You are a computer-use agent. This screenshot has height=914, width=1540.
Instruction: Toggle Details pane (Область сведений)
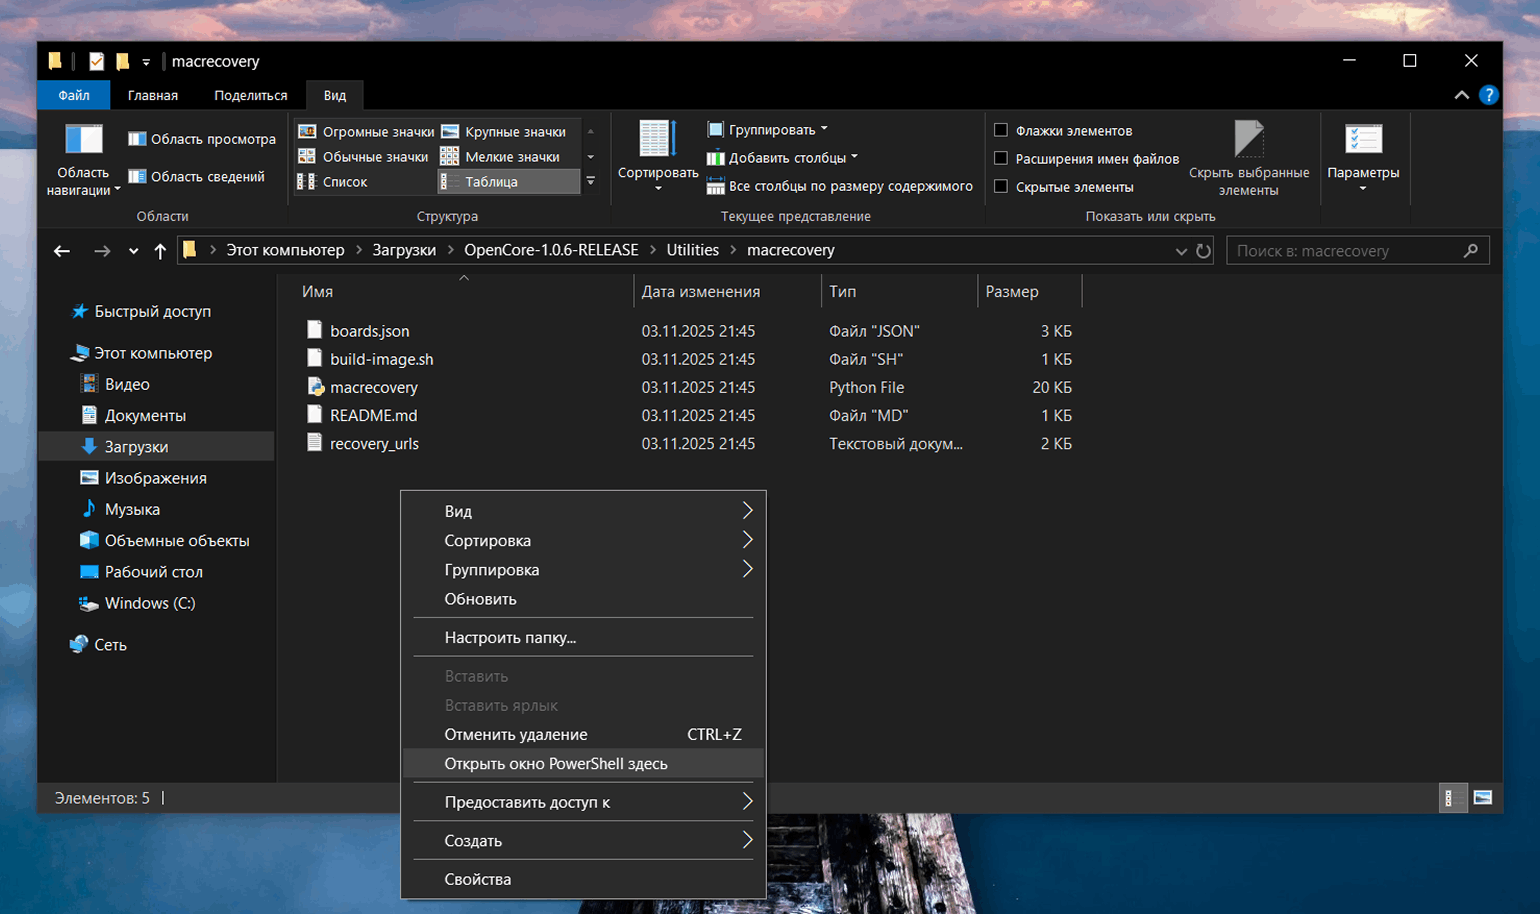tap(196, 176)
